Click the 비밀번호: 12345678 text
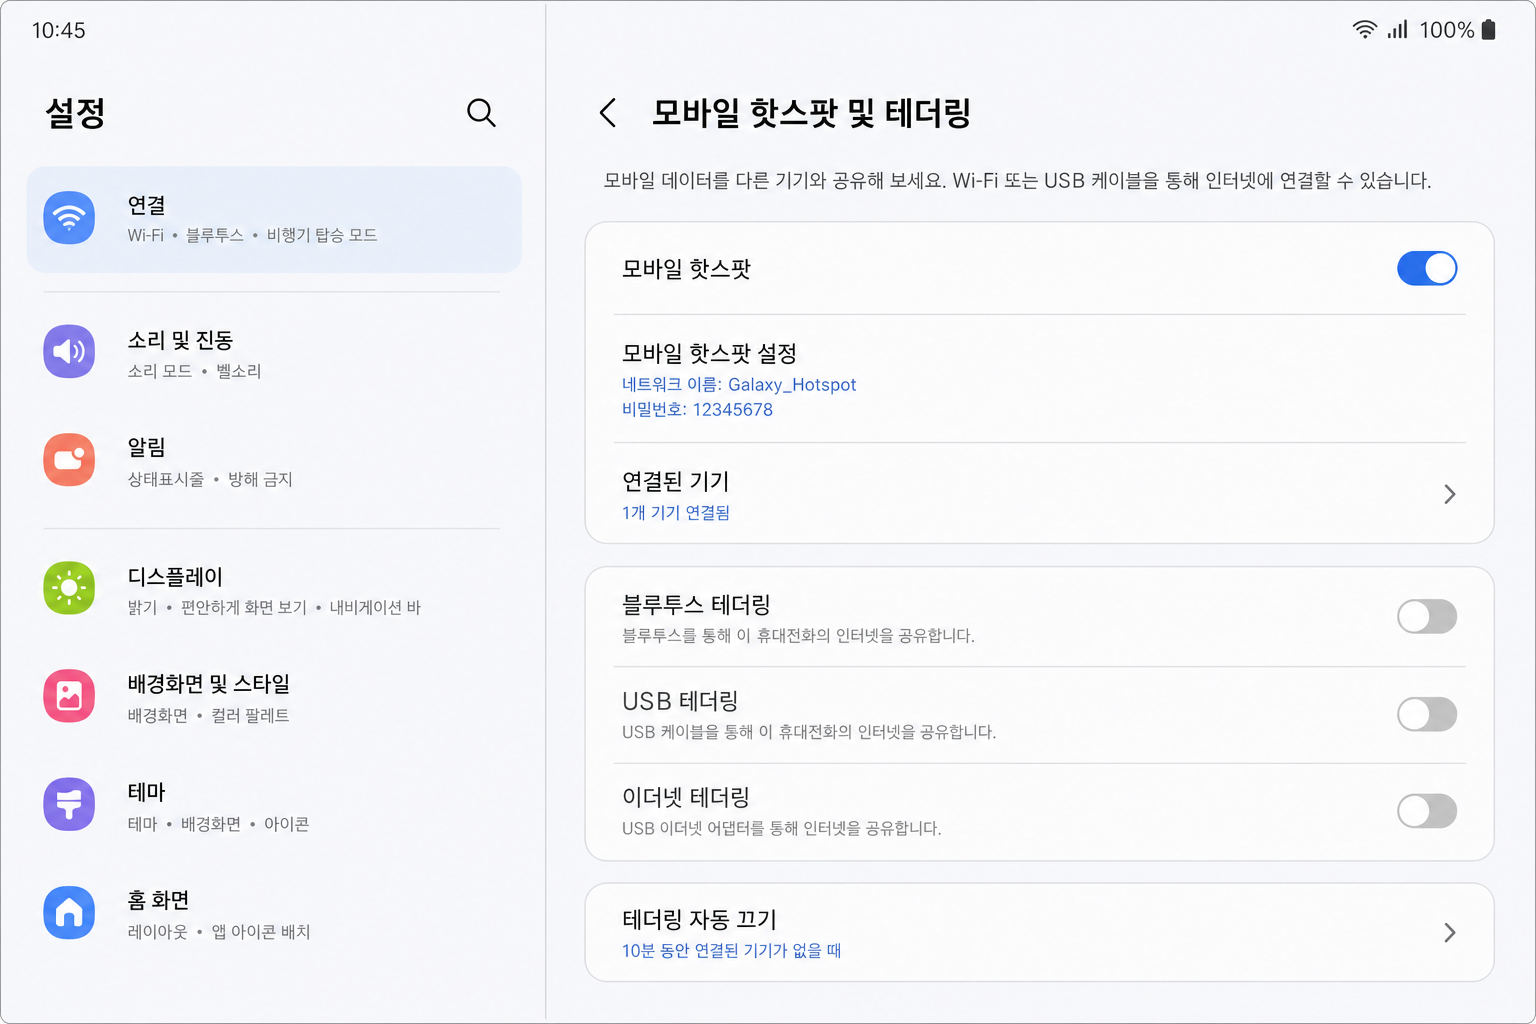This screenshot has height=1024, width=1536. [697, 410]
